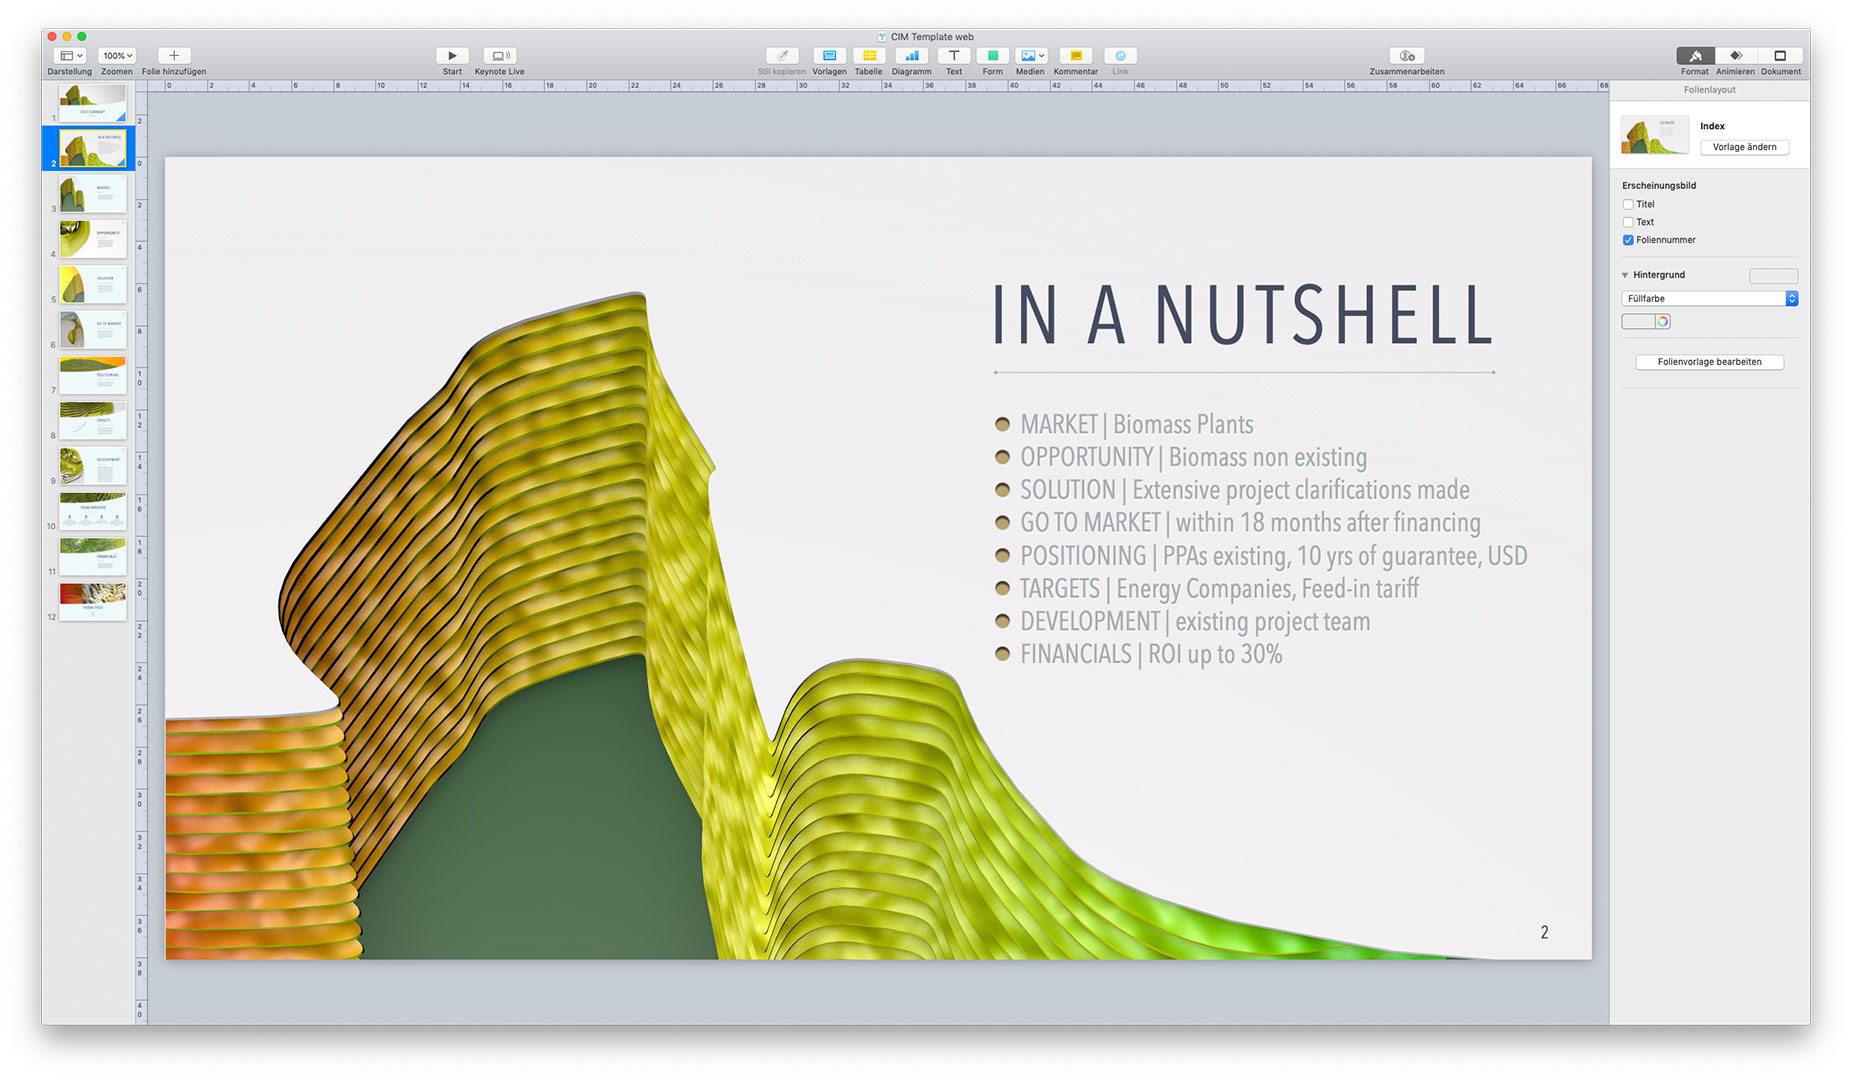Open the 100% zoom dropdown
This screenshot has height=1080, width=1852.
[x=117, y=56]
